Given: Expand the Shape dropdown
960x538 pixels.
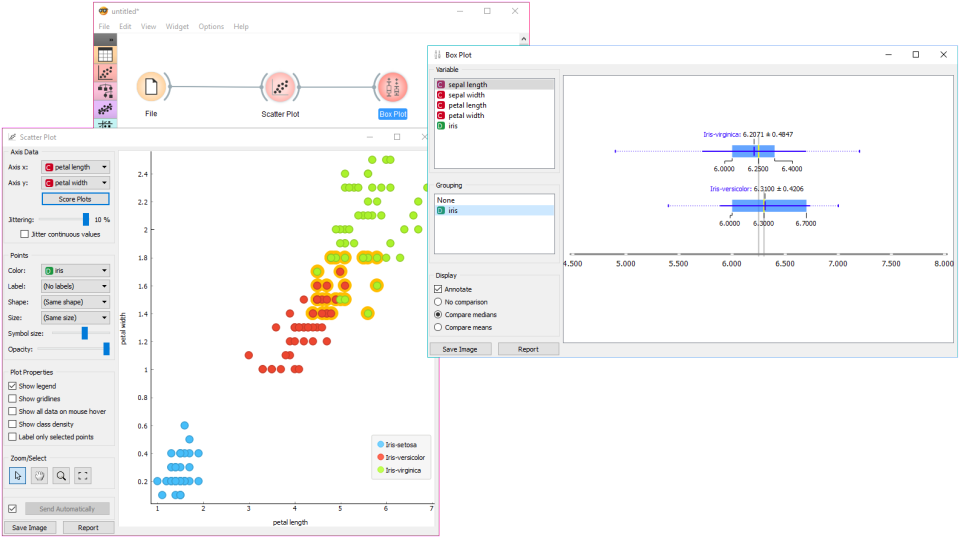Looking at the screenshot, I should pos(75,302).
